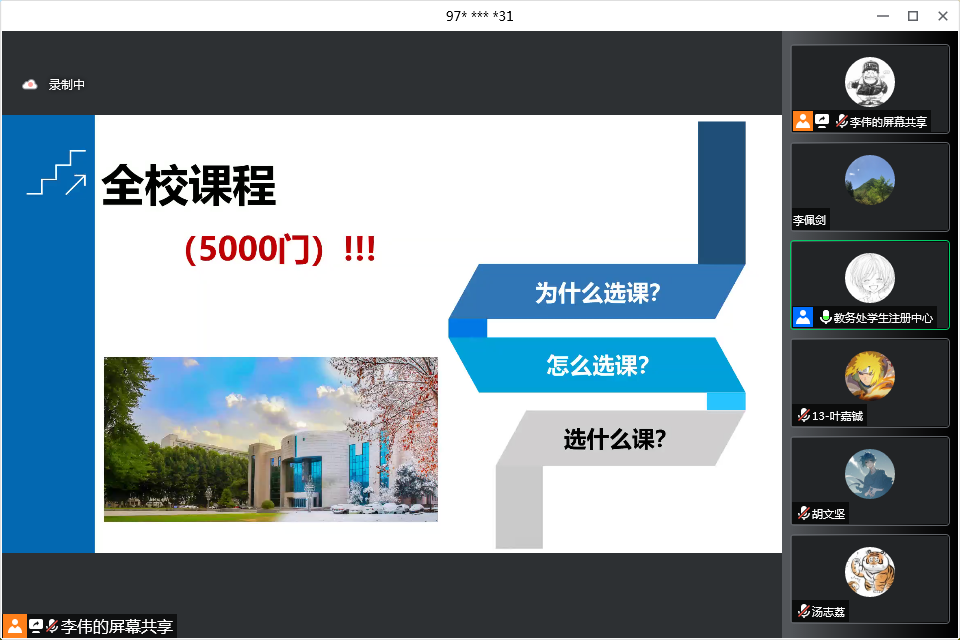Click the campus building photo on the slide

point(270,439)
